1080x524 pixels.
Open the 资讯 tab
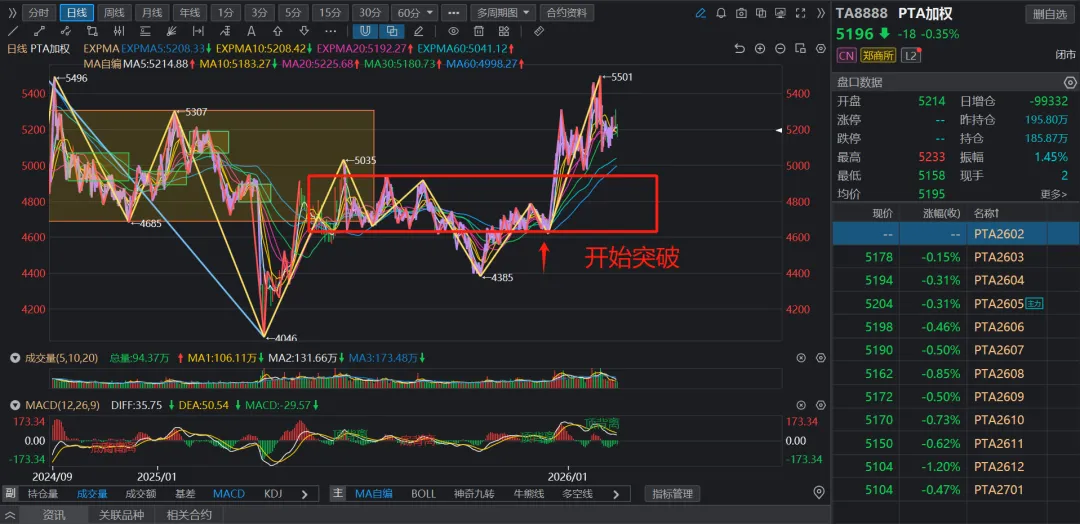54,514
